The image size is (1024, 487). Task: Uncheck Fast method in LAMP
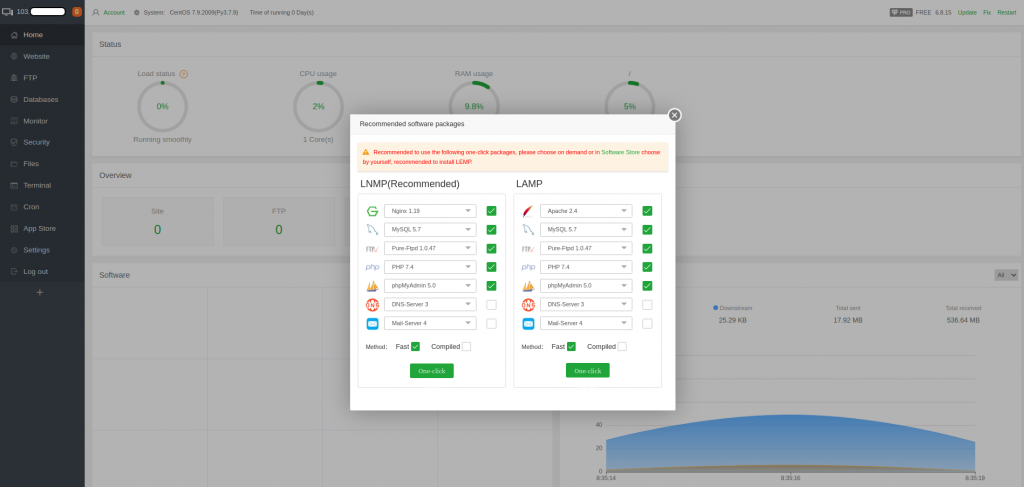point(571,347)
